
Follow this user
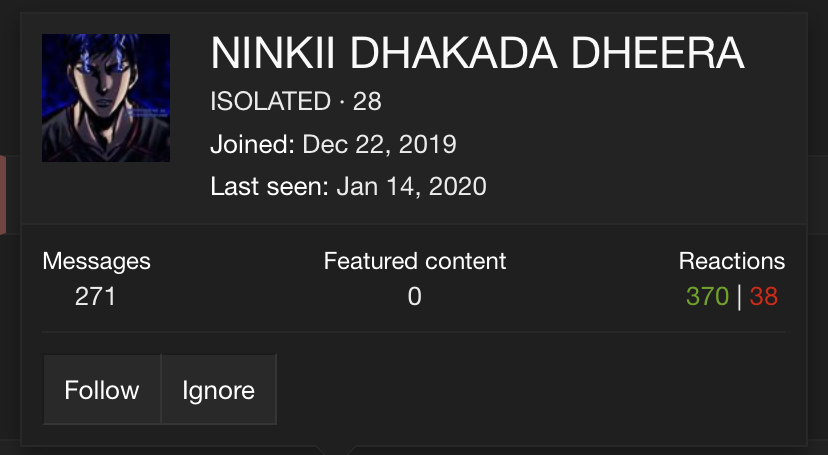pyautogui.click(x=102, y=390)
